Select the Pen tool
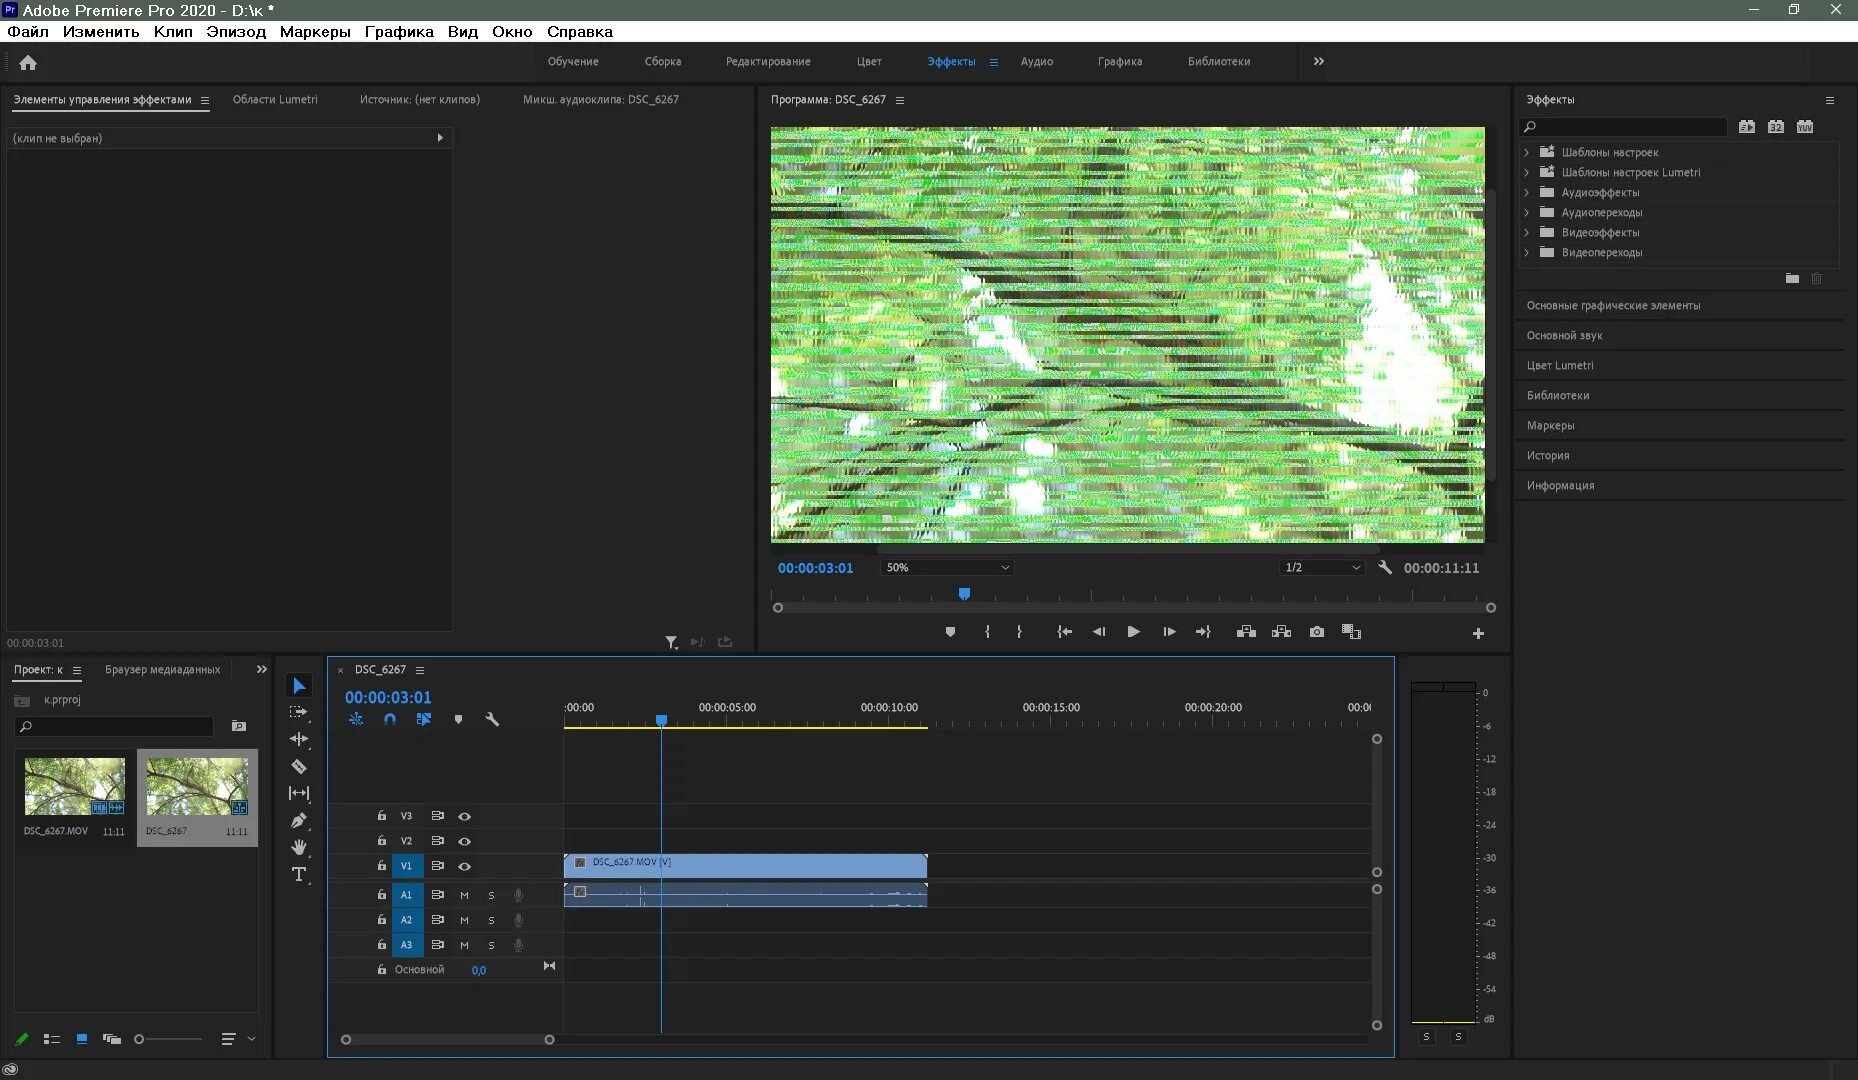The width and height of the screenshot is (1858, 1080). tap(299, 820)
